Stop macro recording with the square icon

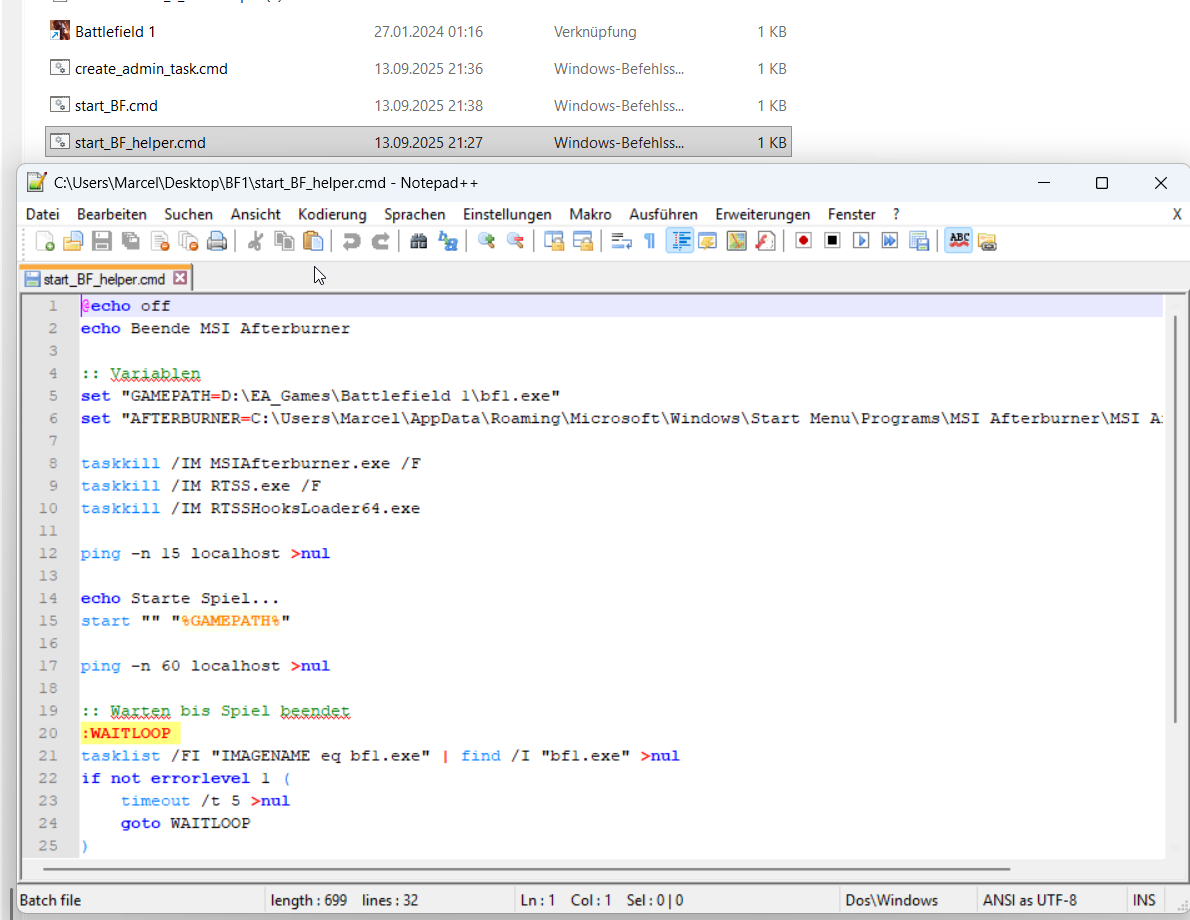(x=833, y=241)
